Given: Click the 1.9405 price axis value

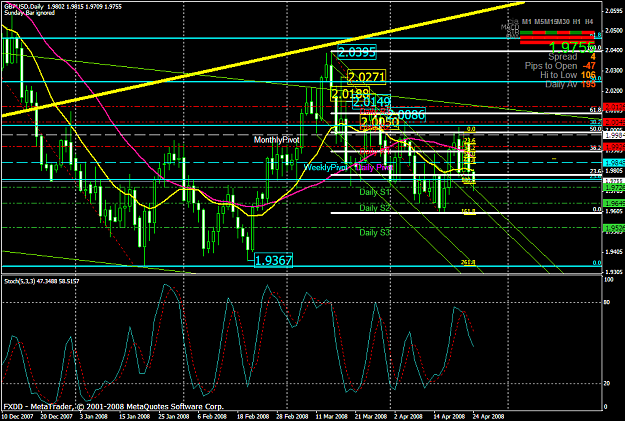Looking at the screenshot, I should (614, 252).
